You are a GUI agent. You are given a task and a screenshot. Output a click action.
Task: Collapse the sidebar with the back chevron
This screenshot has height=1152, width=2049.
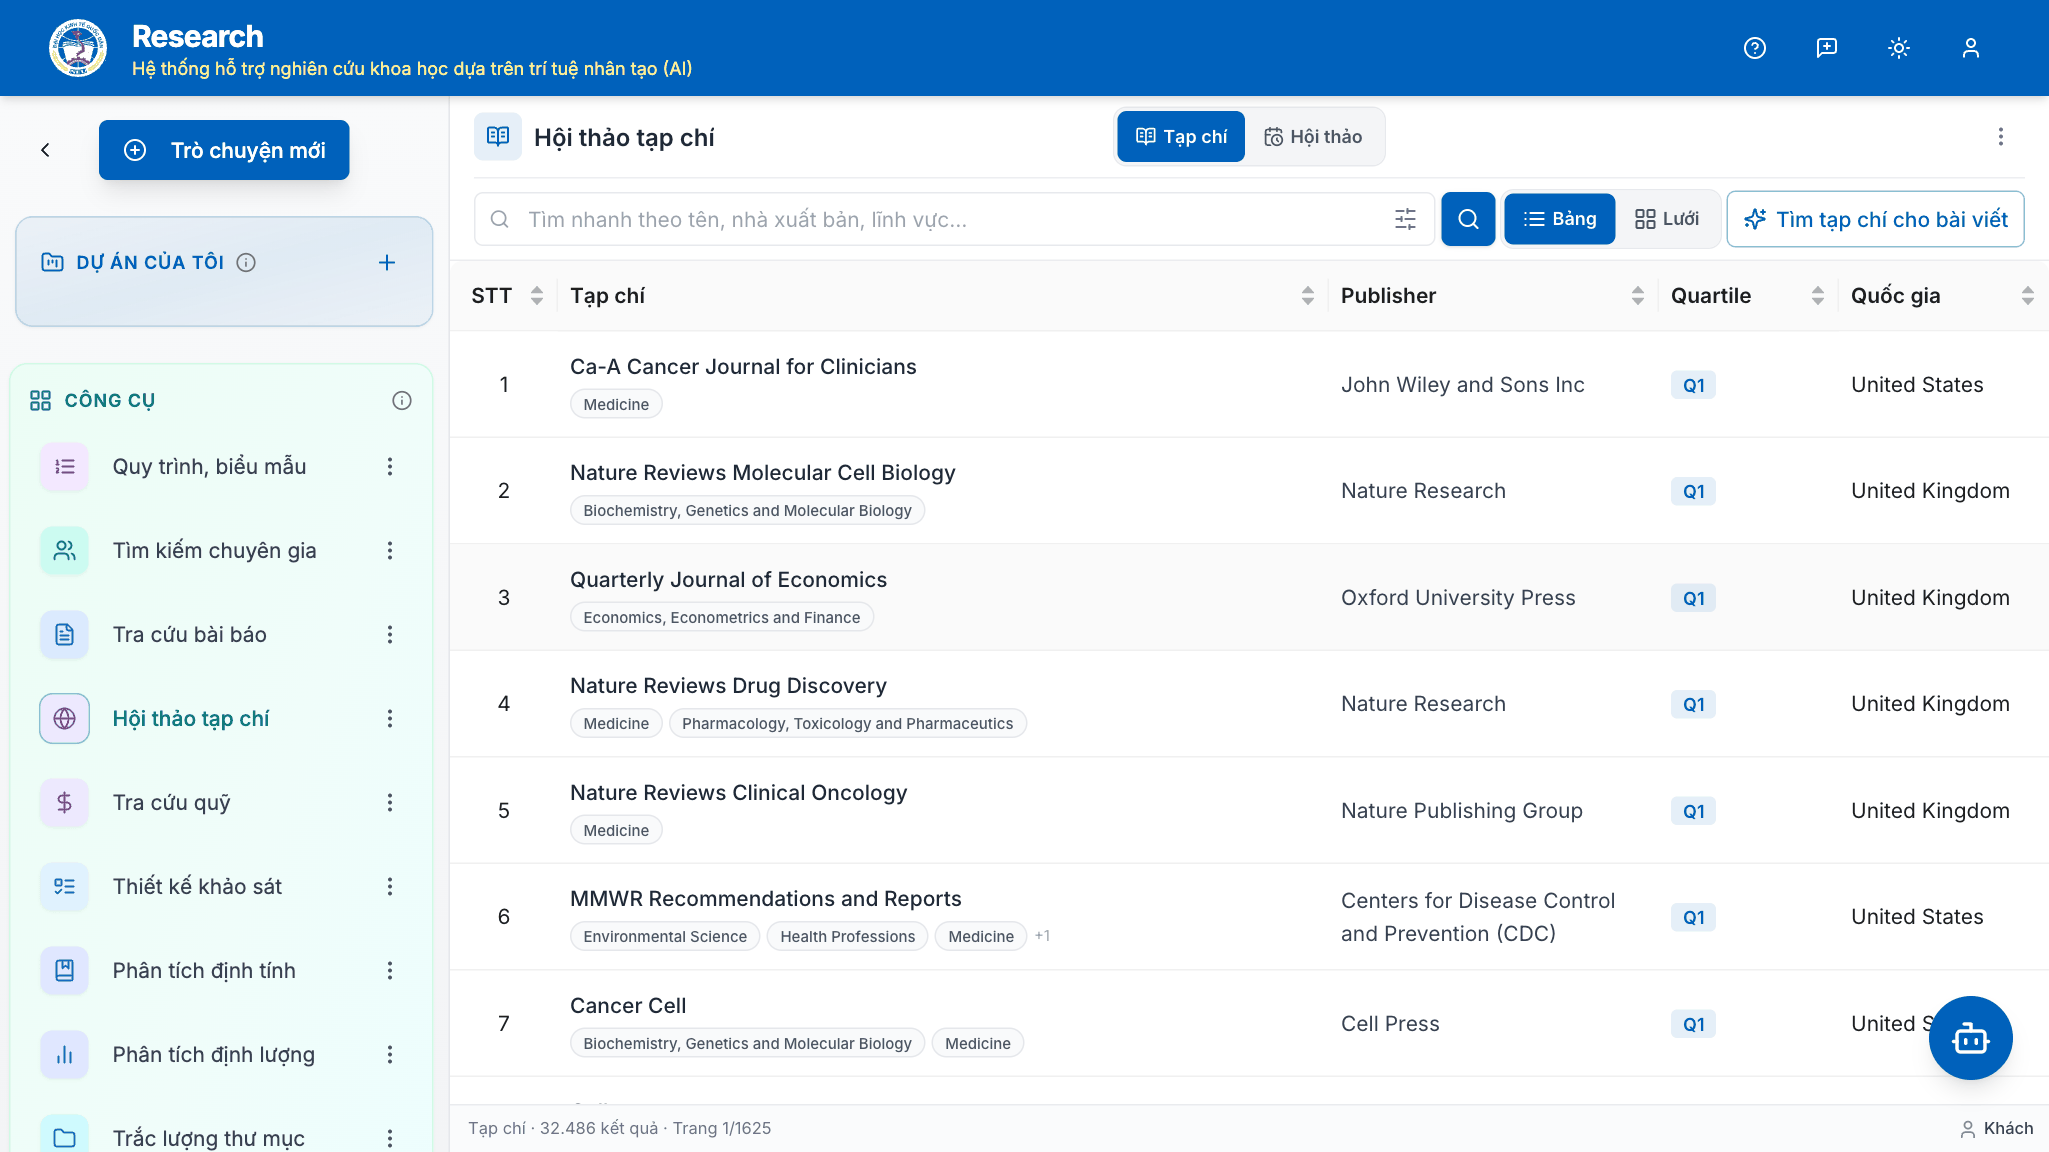tap(45, 150)
